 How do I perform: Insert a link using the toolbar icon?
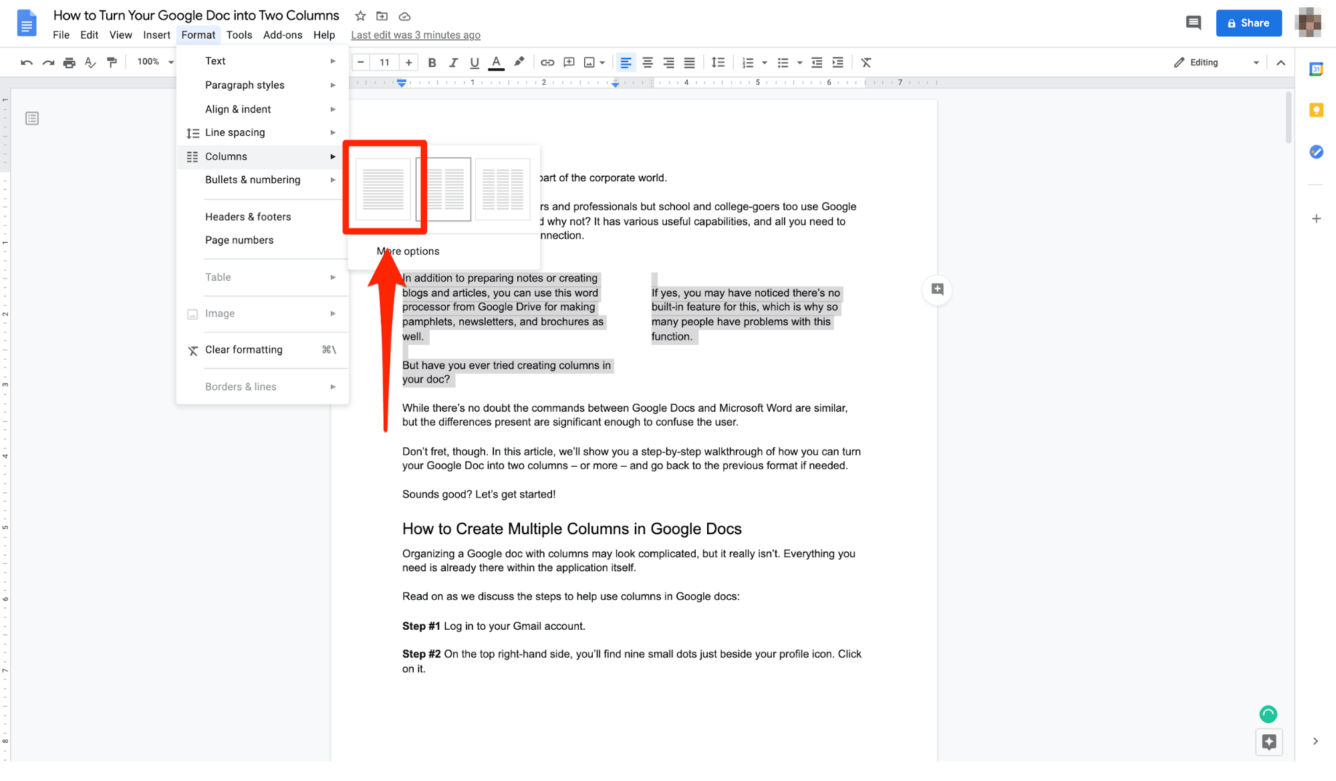click(x=547, y=62)
